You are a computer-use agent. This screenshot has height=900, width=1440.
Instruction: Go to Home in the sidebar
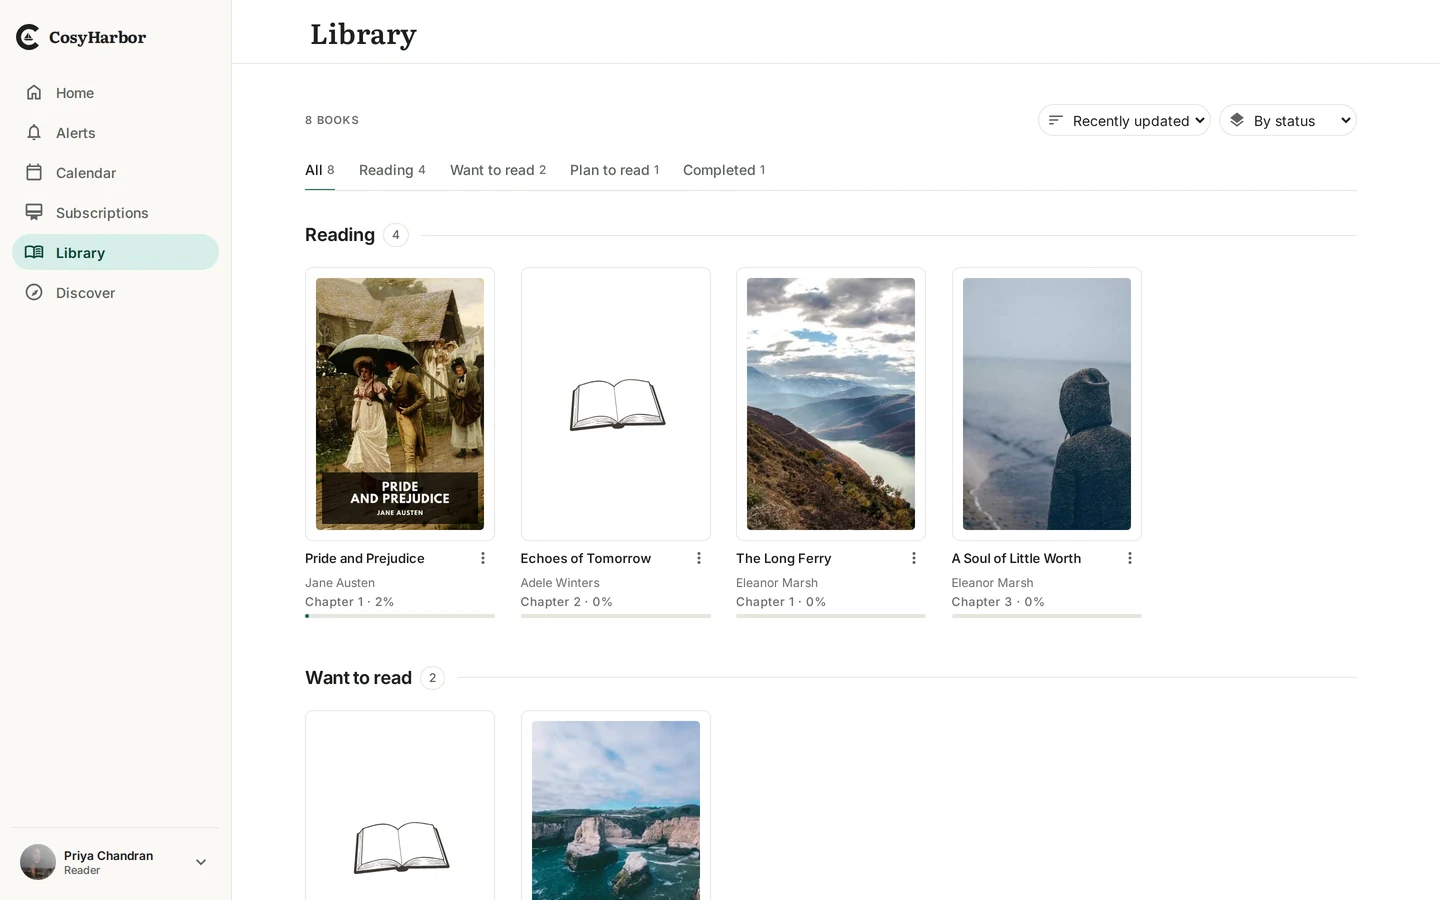point(115,92)
